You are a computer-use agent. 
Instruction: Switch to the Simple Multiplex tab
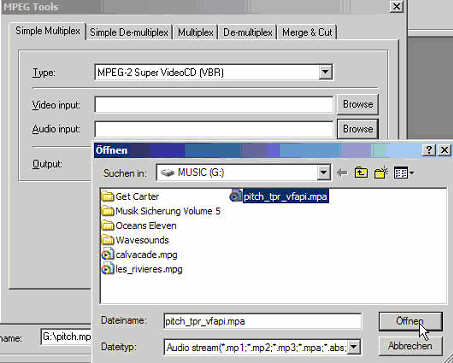48,31
